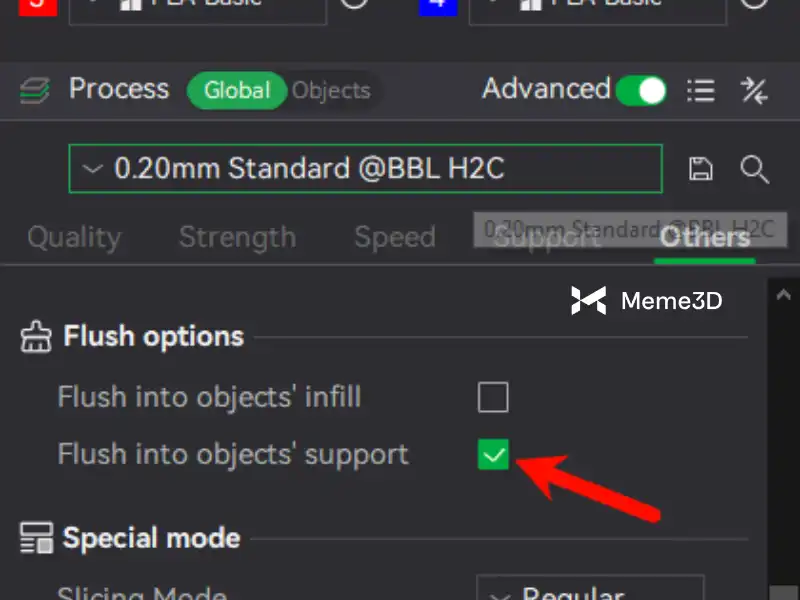This screenshot has height=600, width=800.
Task: Open the compare presets icon
Action: tap(754, 91)
